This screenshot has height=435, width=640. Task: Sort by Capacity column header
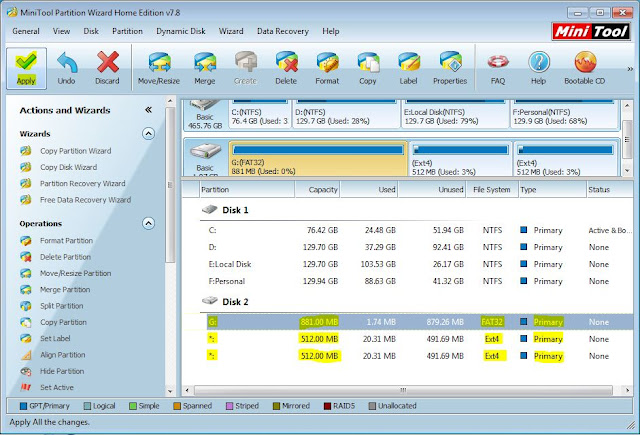(x=318, y=190)
